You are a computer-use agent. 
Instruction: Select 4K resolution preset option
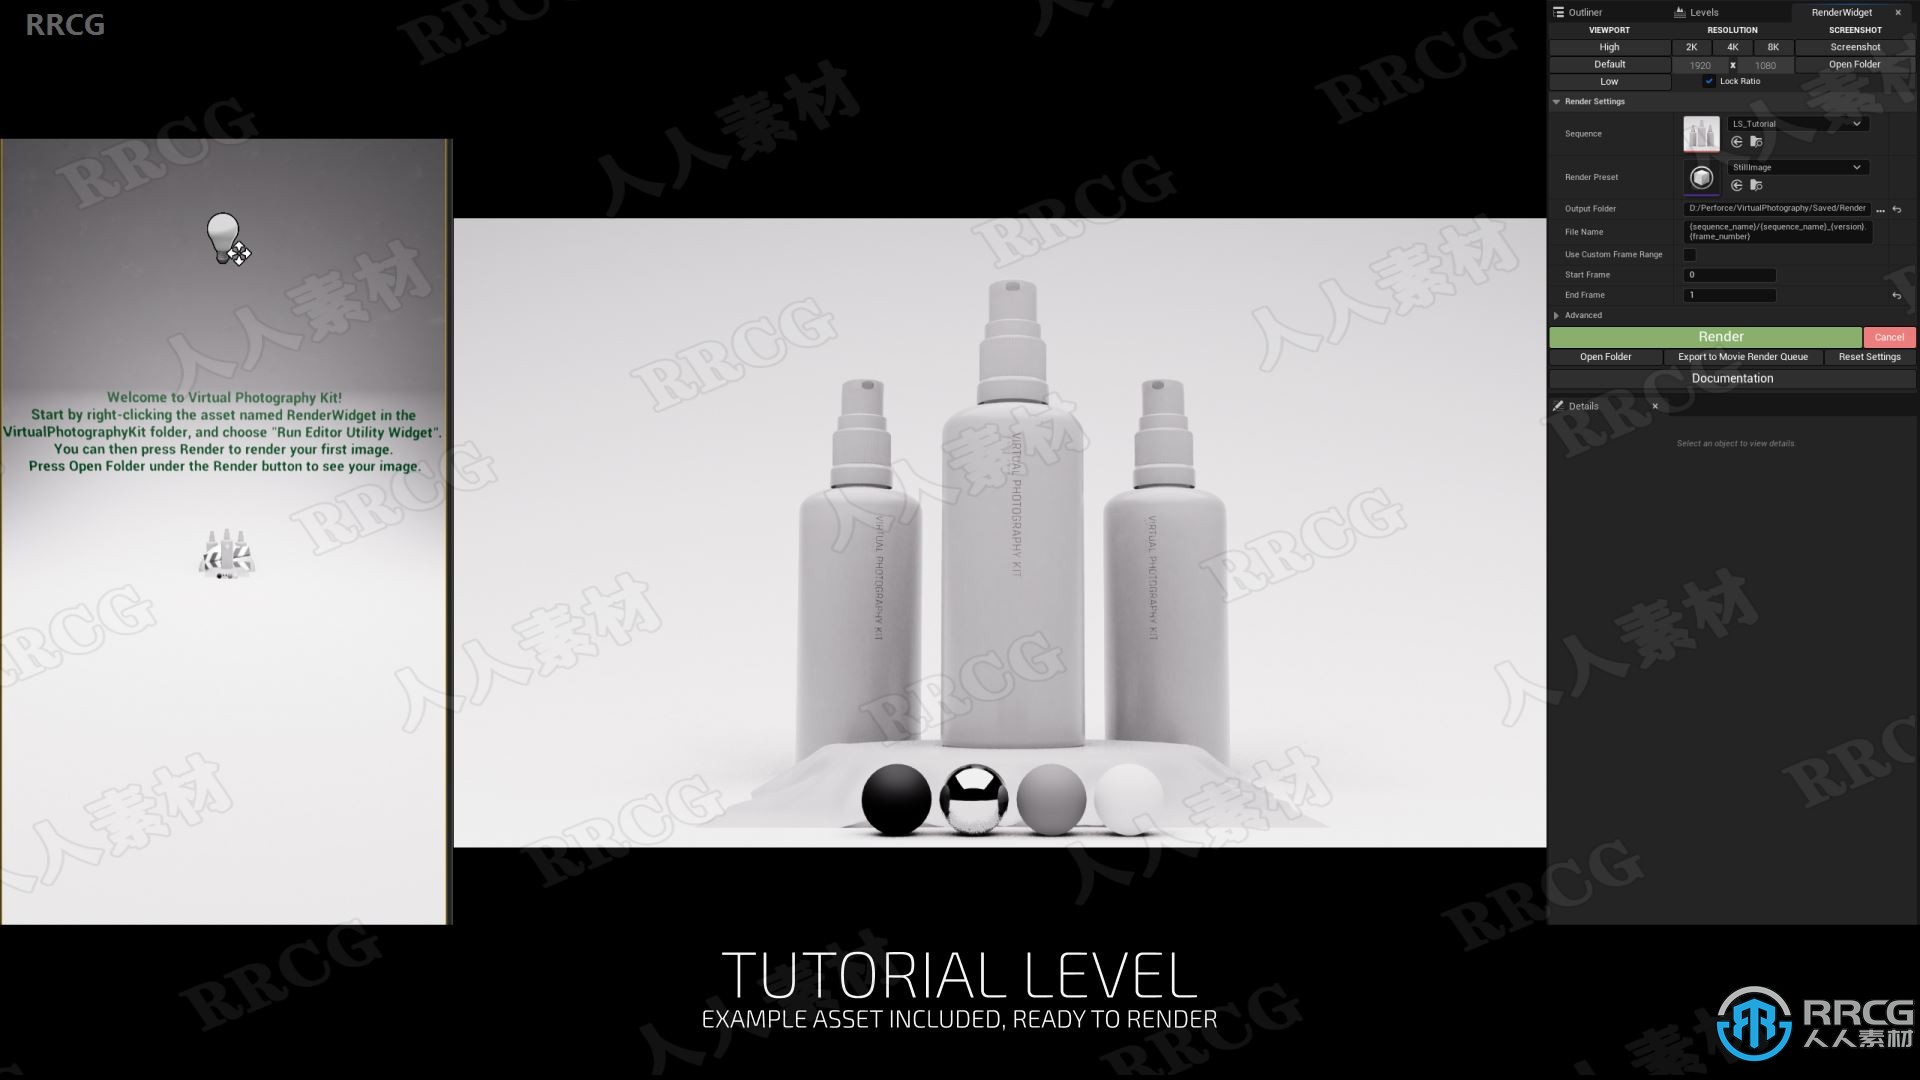(1731, 46)
